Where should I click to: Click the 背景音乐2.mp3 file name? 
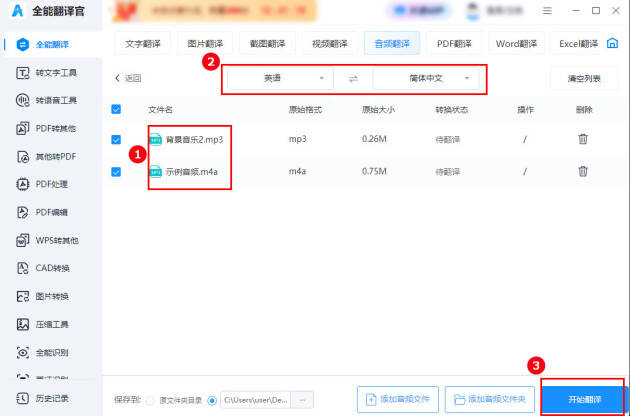[x=194, y=139]
